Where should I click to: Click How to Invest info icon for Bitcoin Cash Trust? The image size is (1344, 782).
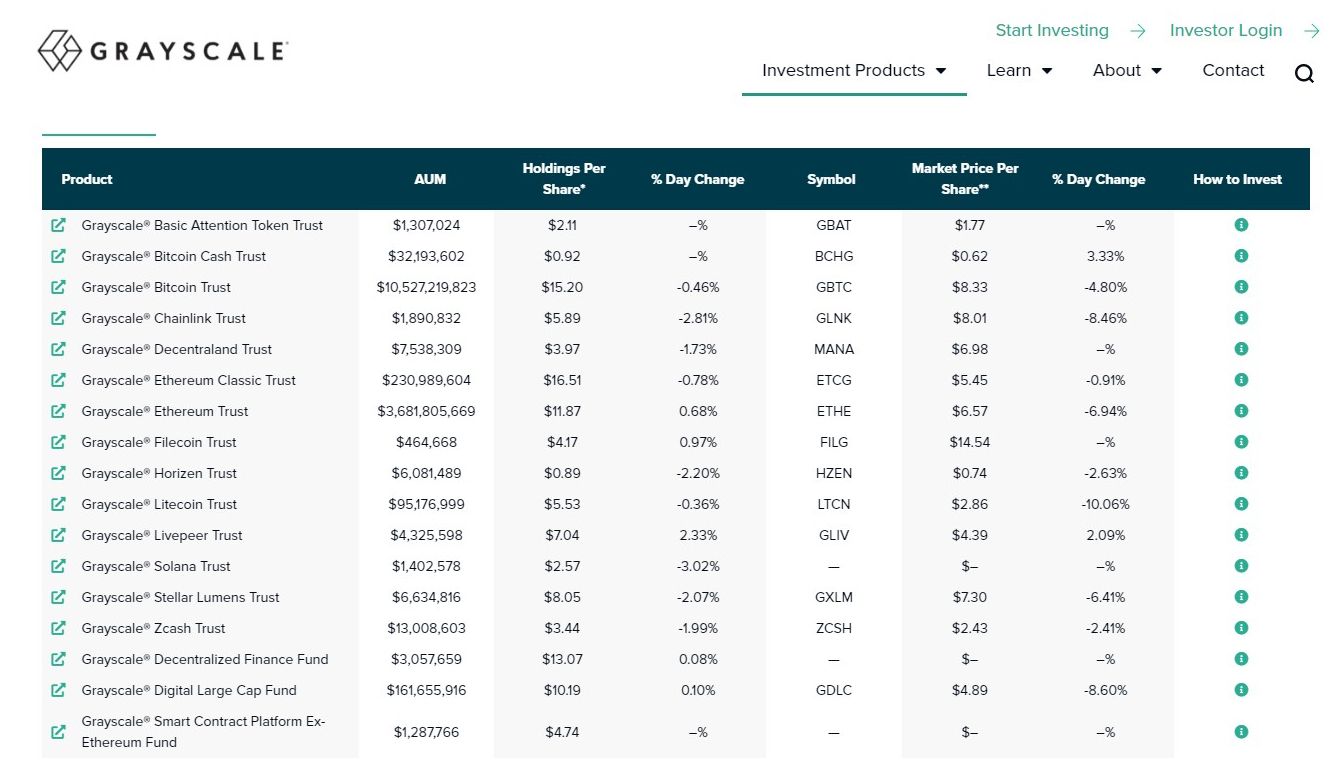pos(1241,256)
